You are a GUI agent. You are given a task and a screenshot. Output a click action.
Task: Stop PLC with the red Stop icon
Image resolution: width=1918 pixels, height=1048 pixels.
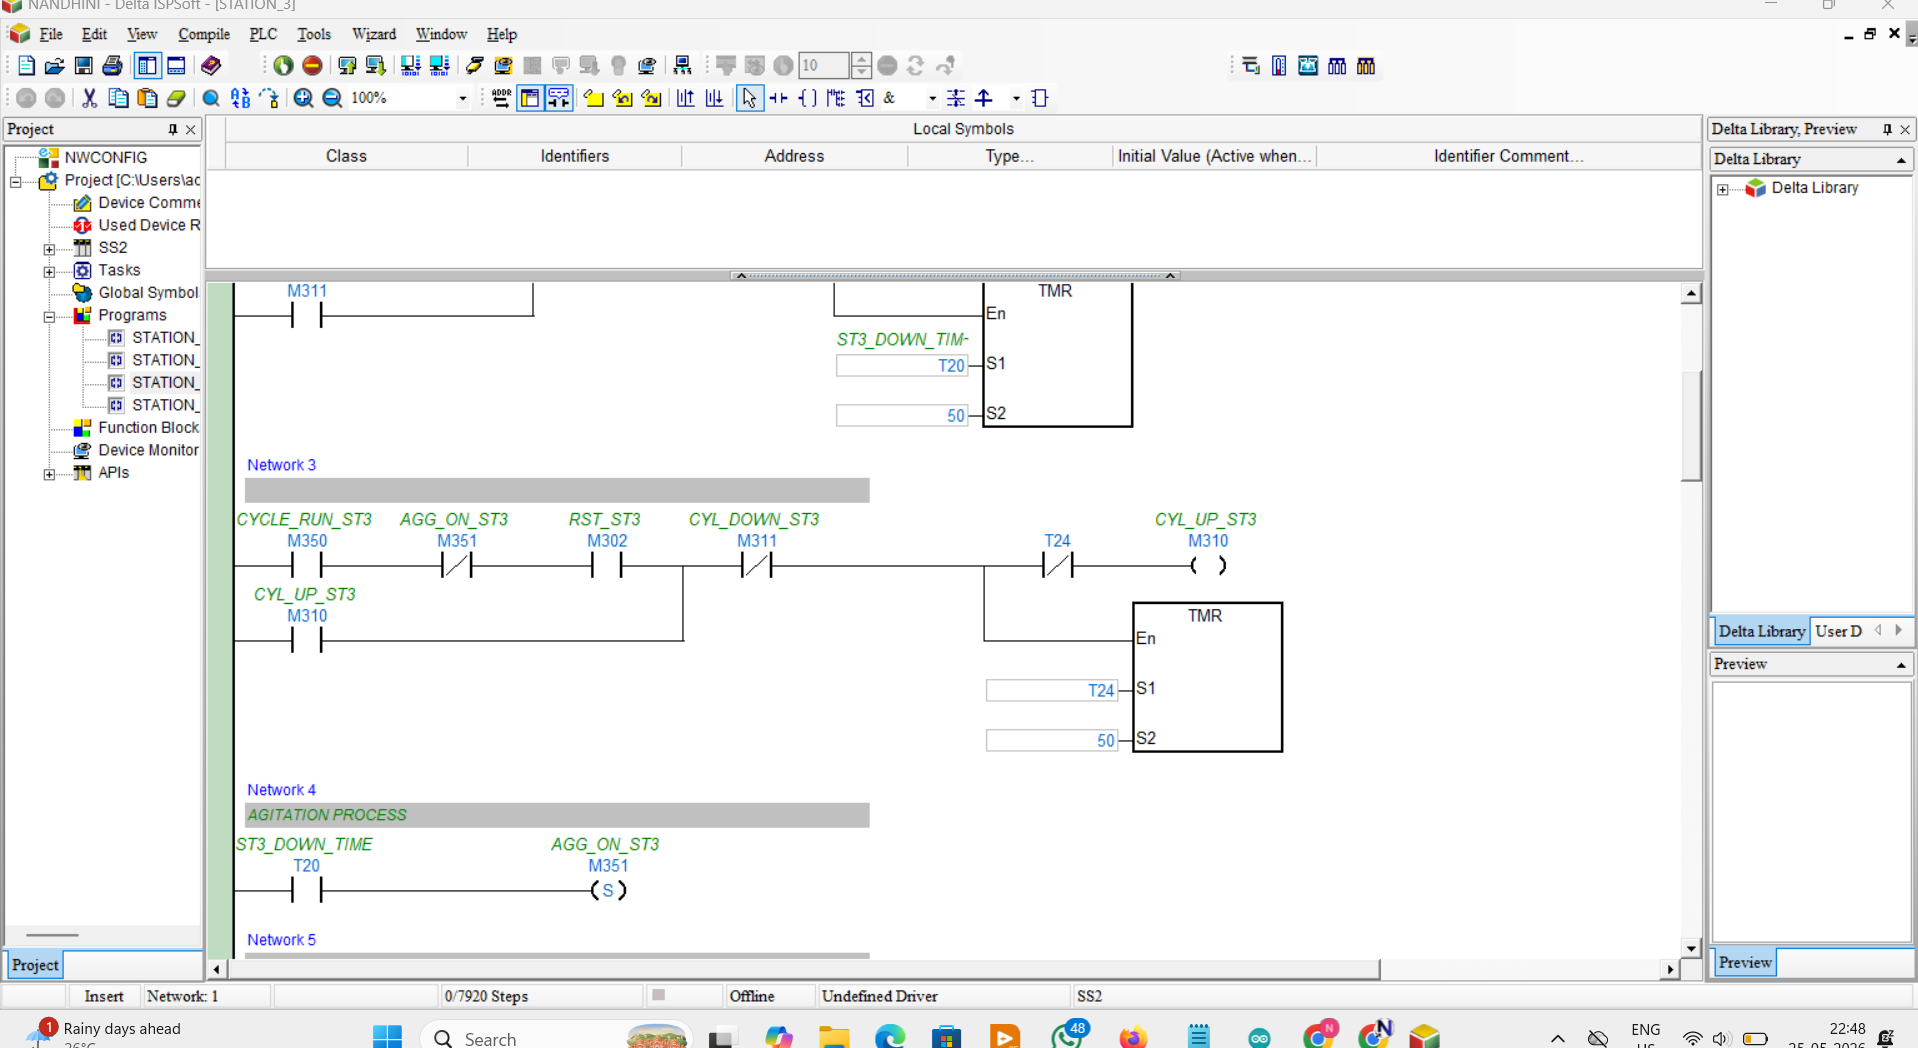(x=312, y=66)
